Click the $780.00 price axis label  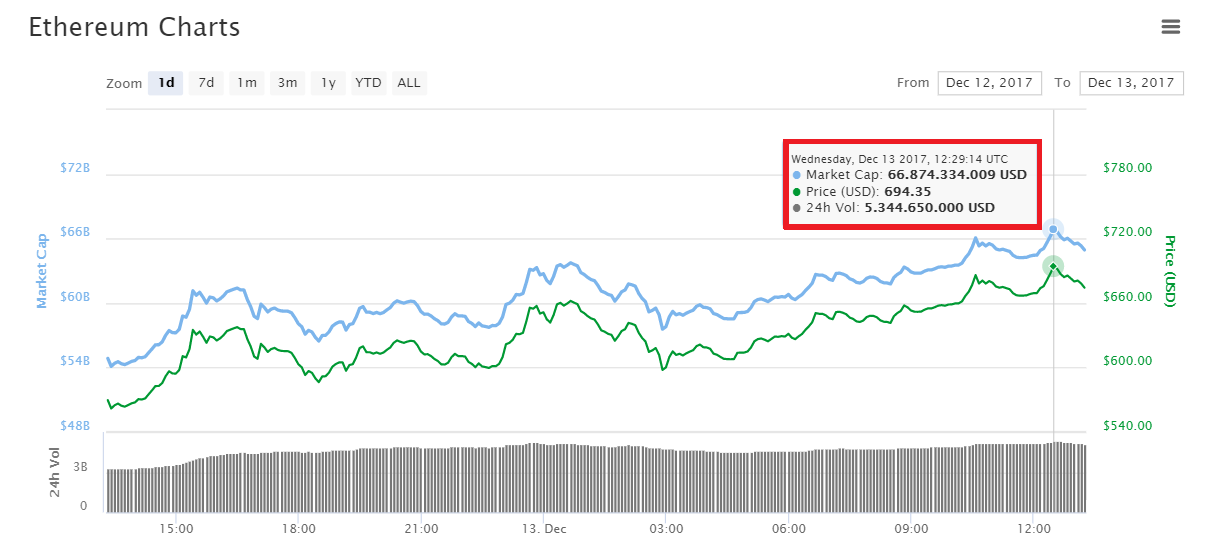point(1127,168)
